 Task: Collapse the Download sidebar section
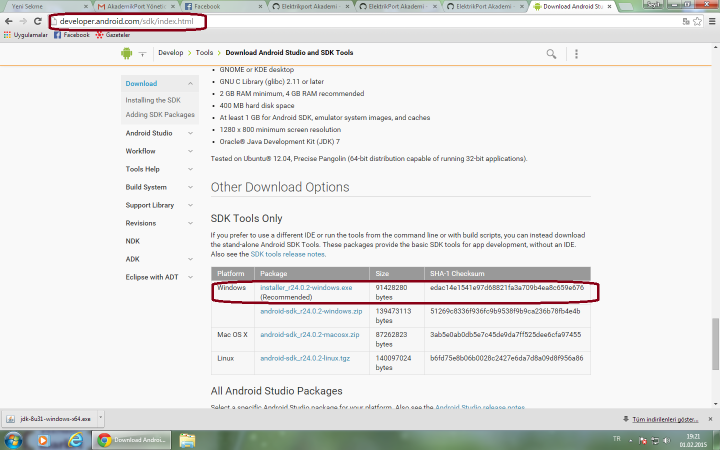(190, 84)
